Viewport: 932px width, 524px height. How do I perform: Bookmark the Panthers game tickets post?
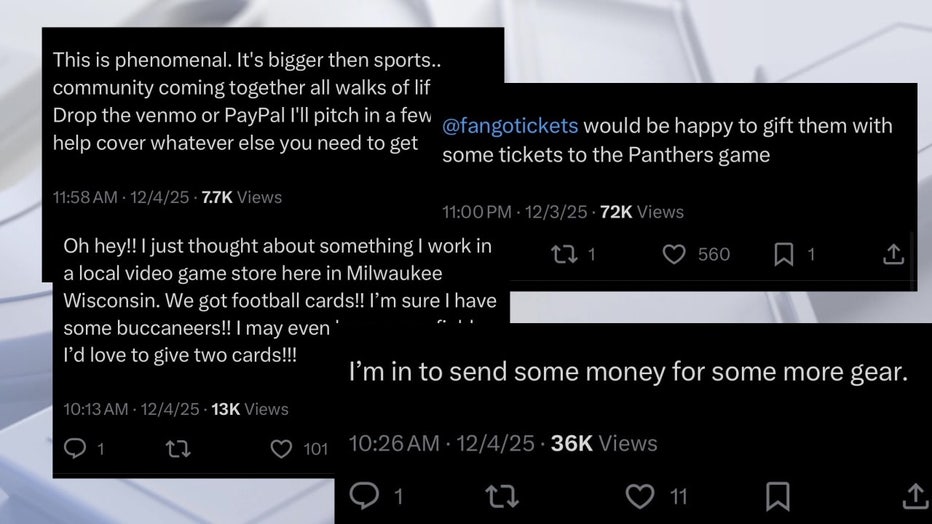[783, 255]
